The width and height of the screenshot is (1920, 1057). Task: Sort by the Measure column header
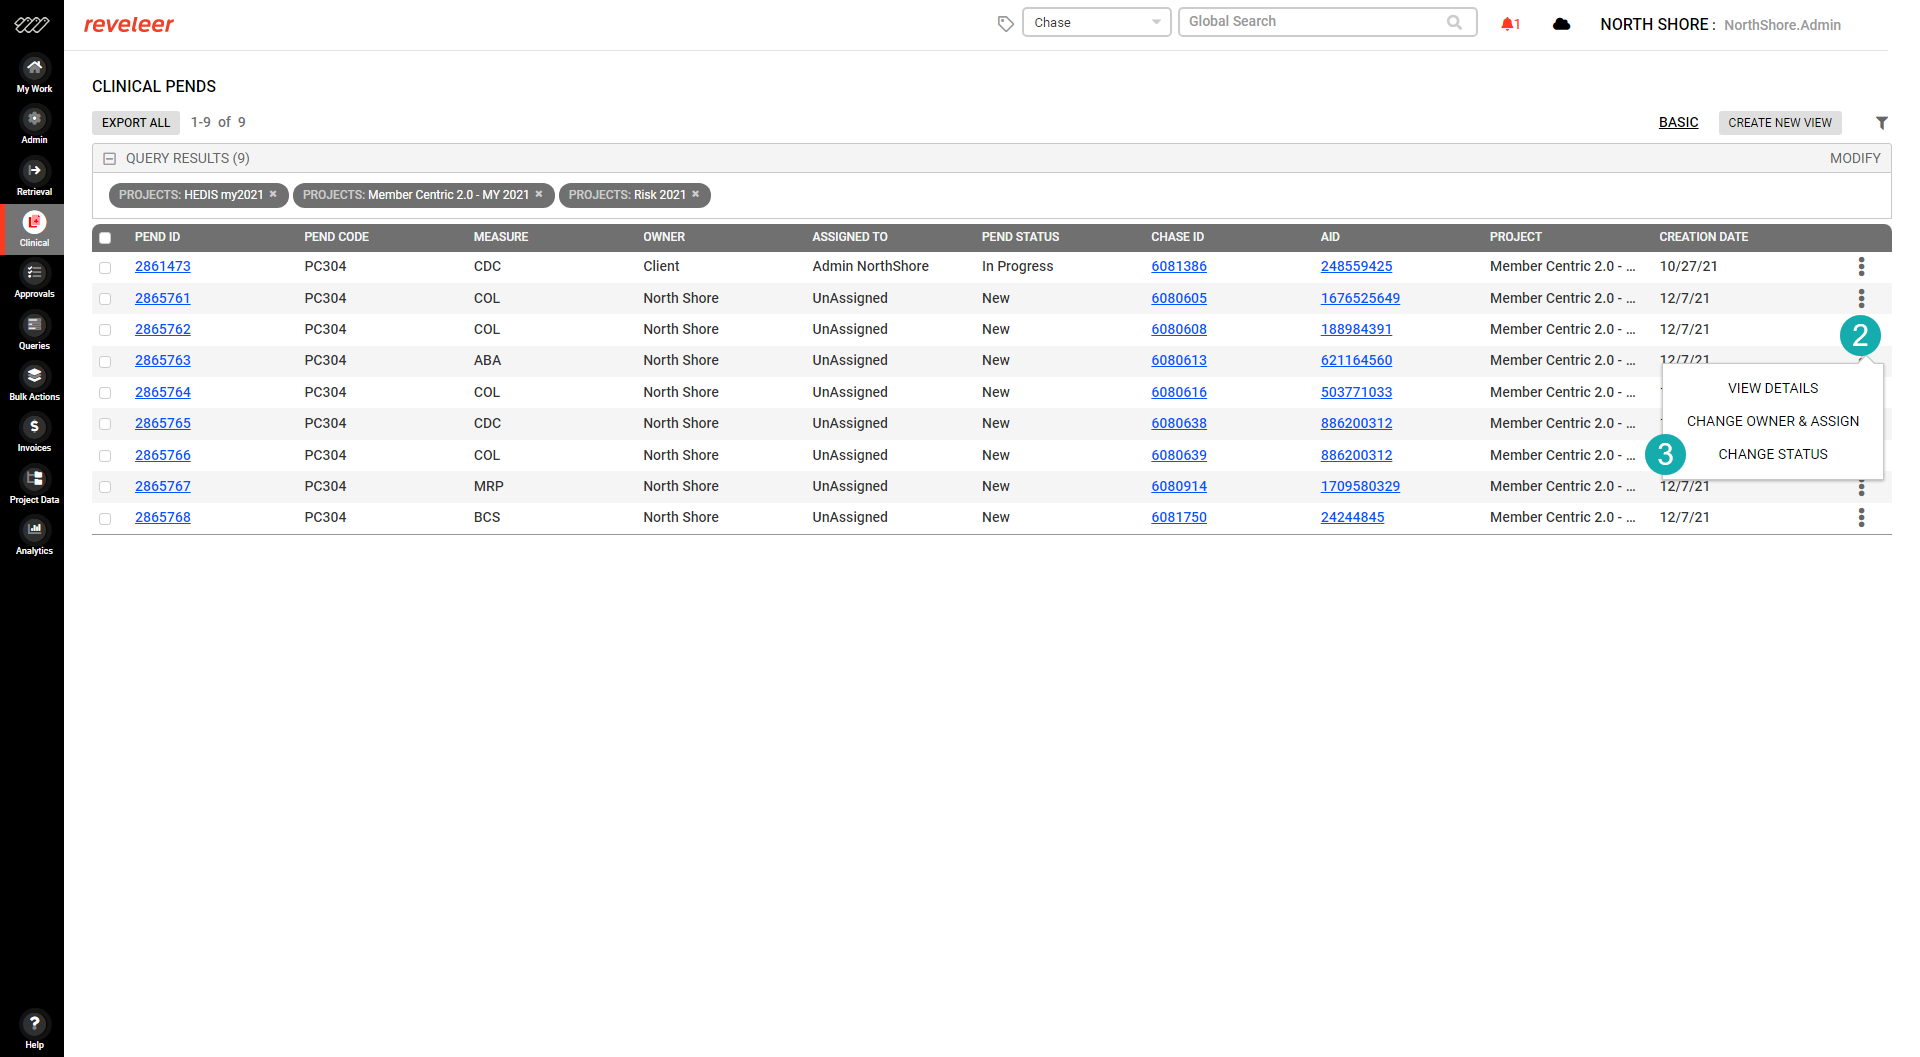501,237
